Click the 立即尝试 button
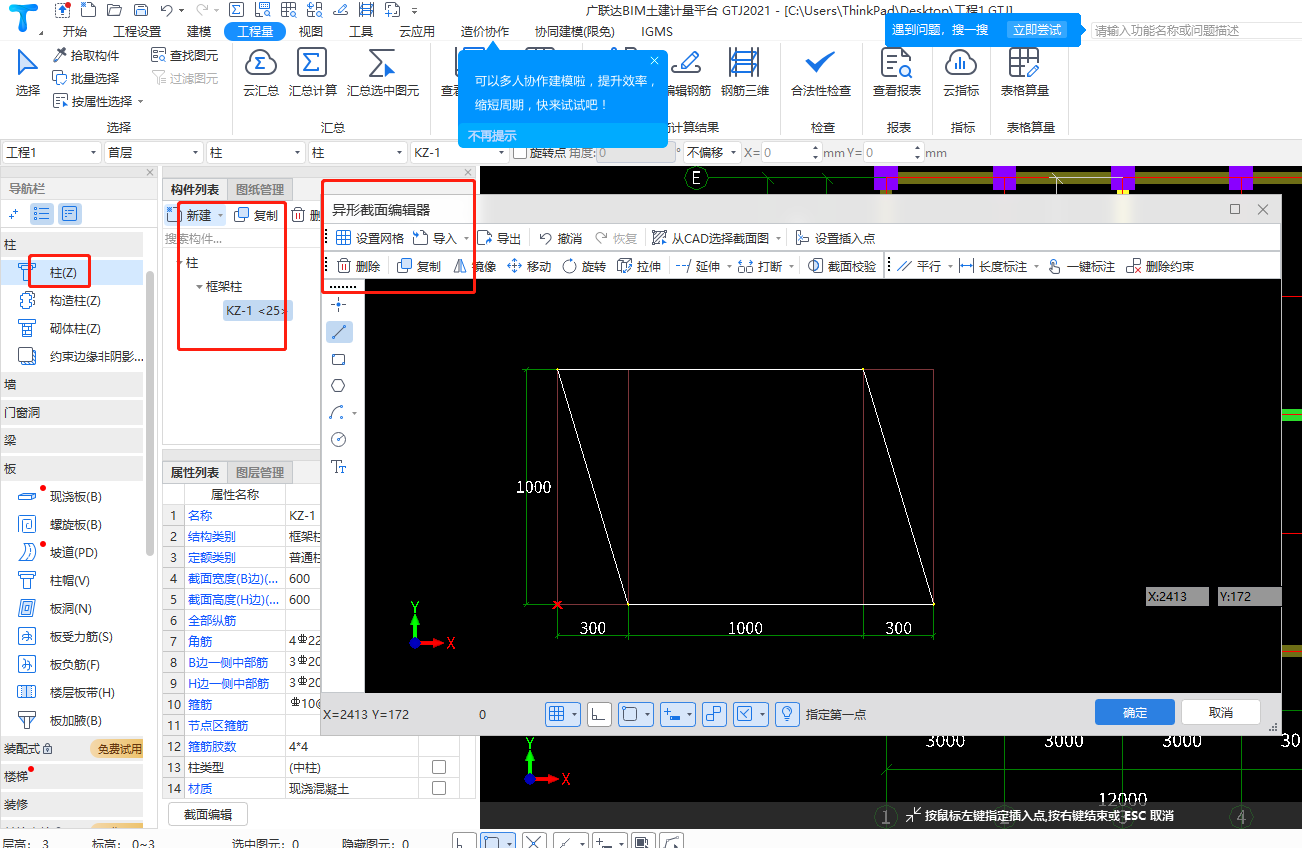1302x848 pixels. [x=1036, y=30]
